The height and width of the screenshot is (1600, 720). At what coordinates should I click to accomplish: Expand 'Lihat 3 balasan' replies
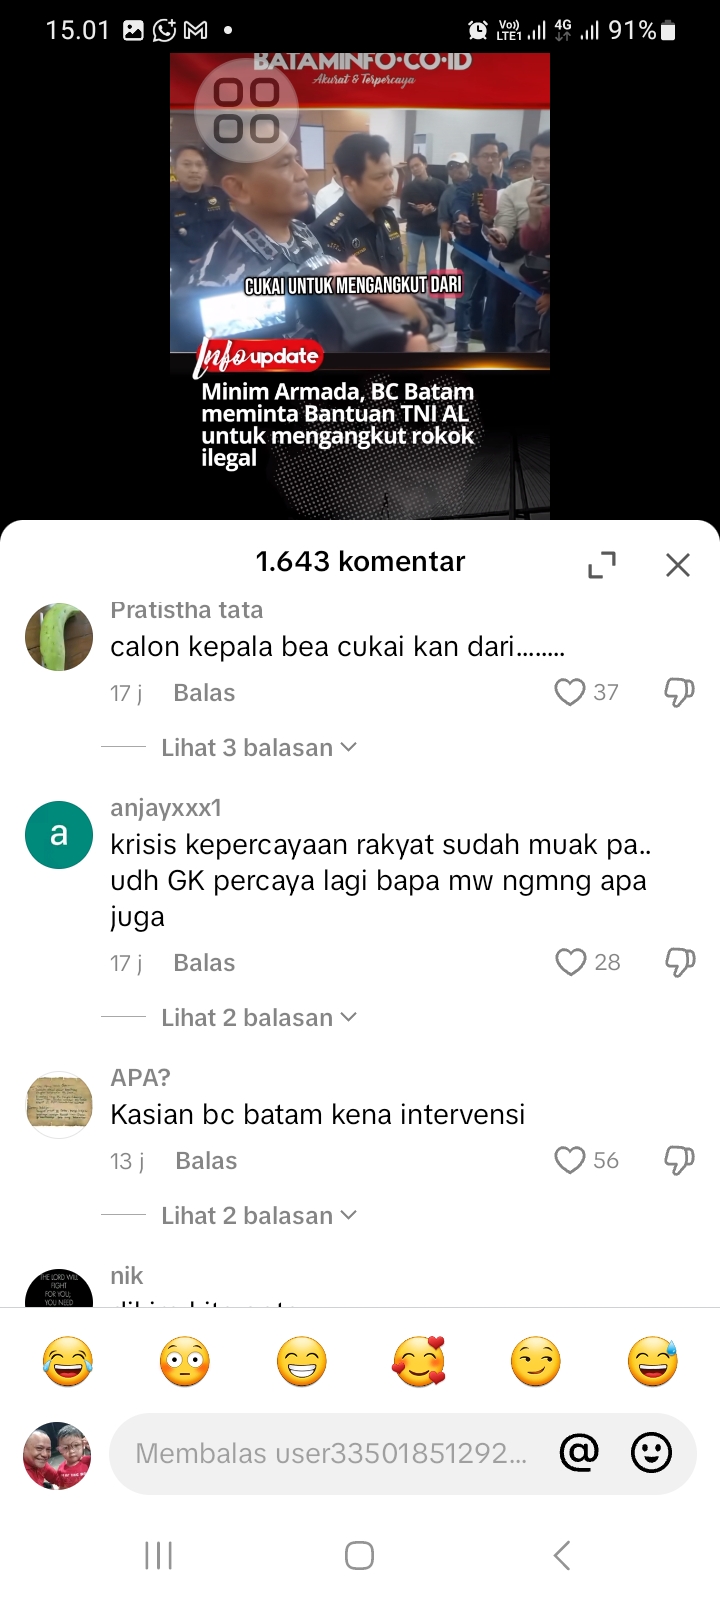click(258, 748)
